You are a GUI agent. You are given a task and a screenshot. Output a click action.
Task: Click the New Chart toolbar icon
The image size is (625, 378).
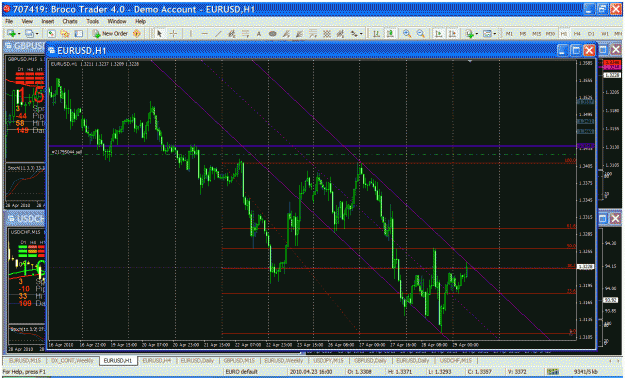11,34
